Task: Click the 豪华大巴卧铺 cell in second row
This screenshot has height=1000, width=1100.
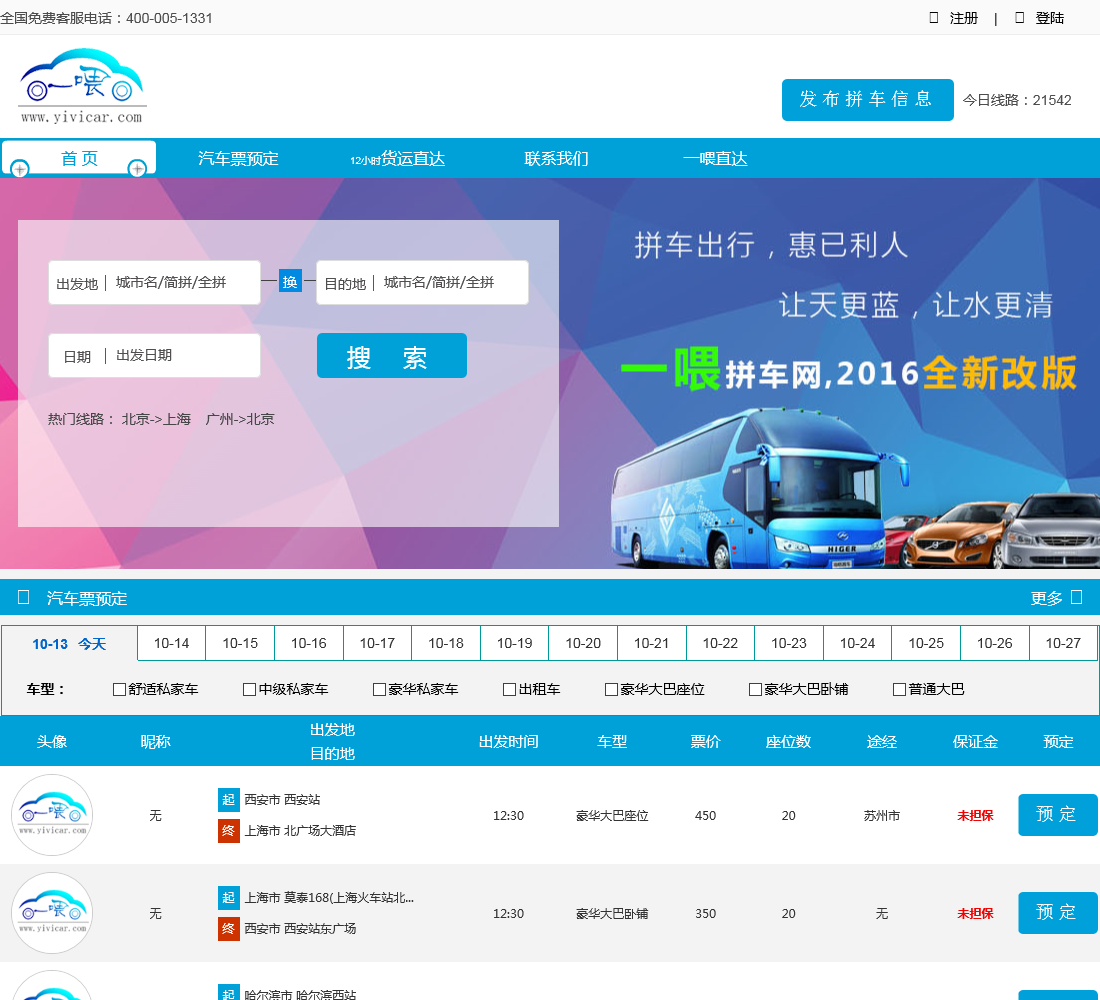Action: [x=612, y=914]
